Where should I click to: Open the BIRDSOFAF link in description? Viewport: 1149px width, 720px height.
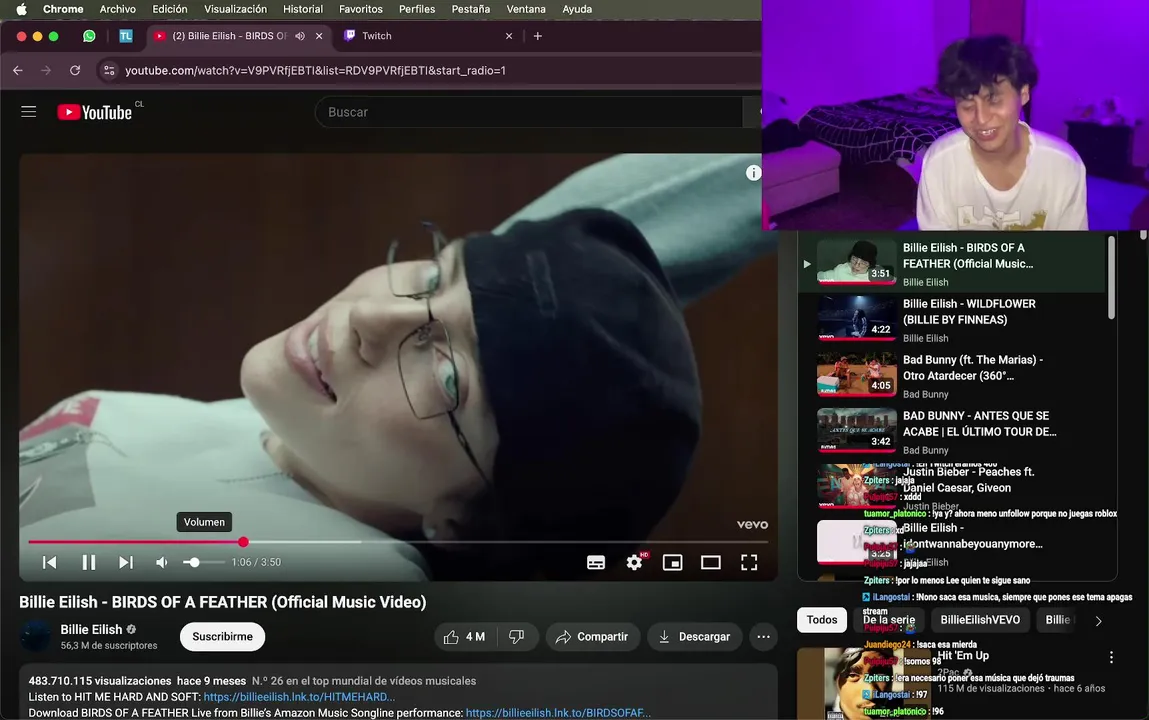click(x=558, y=713)
